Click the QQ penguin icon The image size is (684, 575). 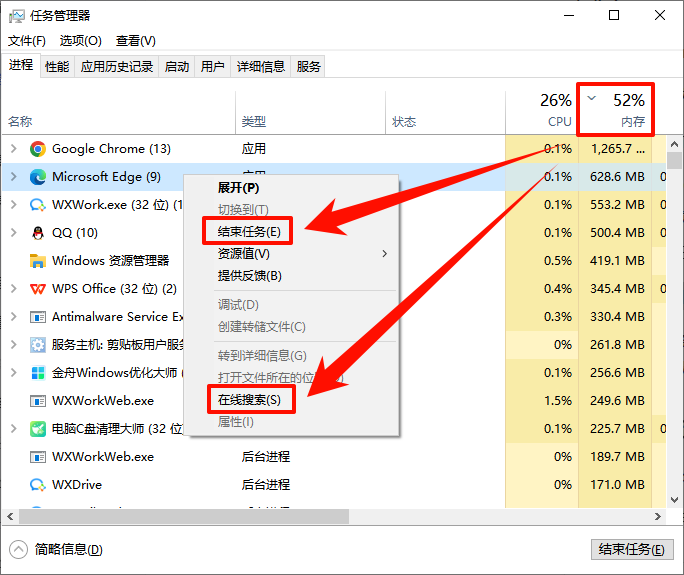[38, 233]
